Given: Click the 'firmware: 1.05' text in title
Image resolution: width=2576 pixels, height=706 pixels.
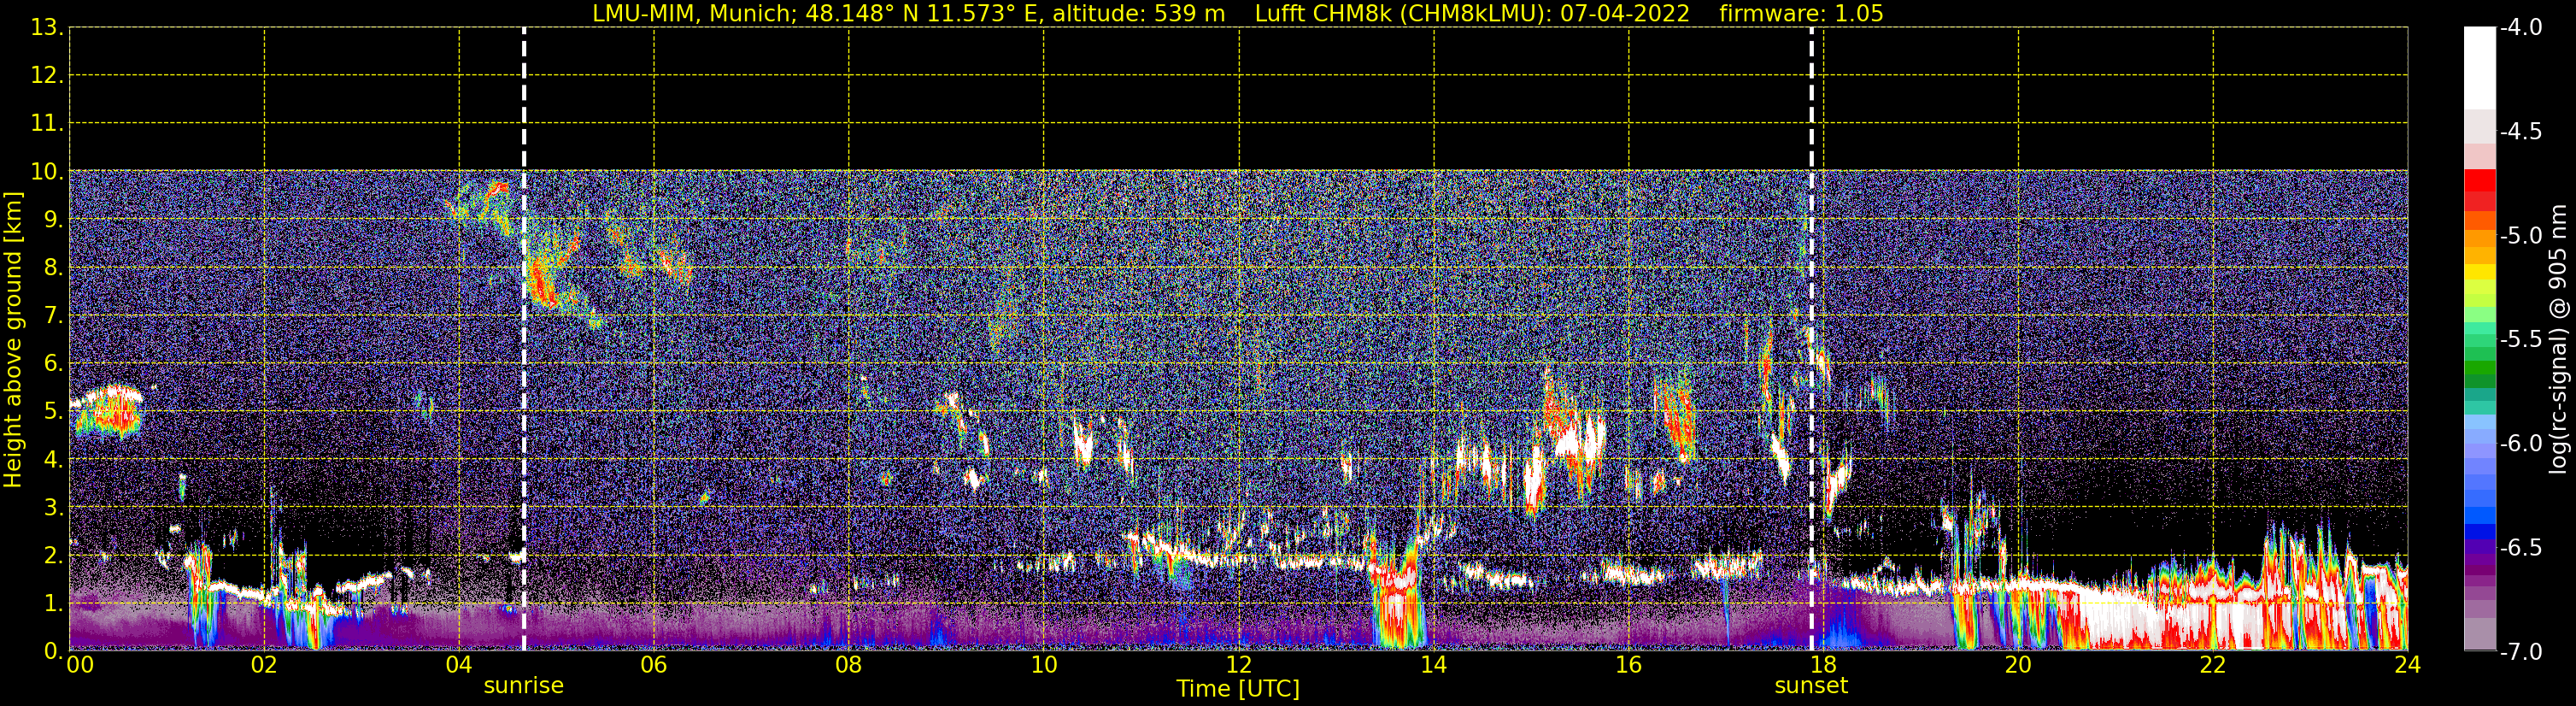Looking at the screenshot, I should [x=1801, y=14].
